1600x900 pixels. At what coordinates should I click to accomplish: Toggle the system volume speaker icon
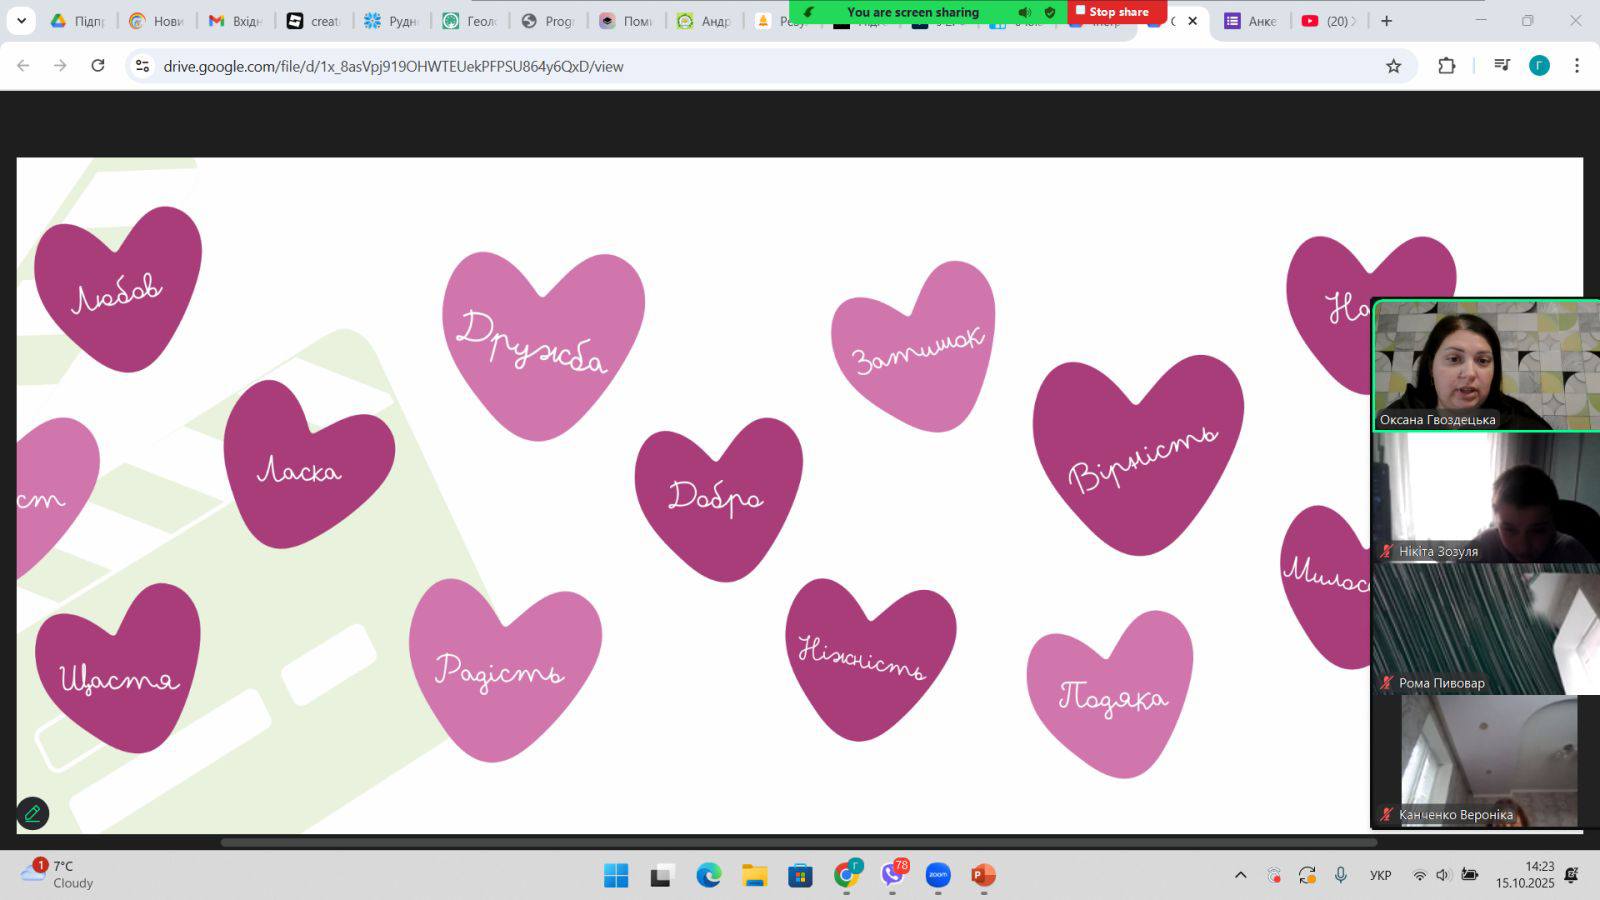point(1442,875)
